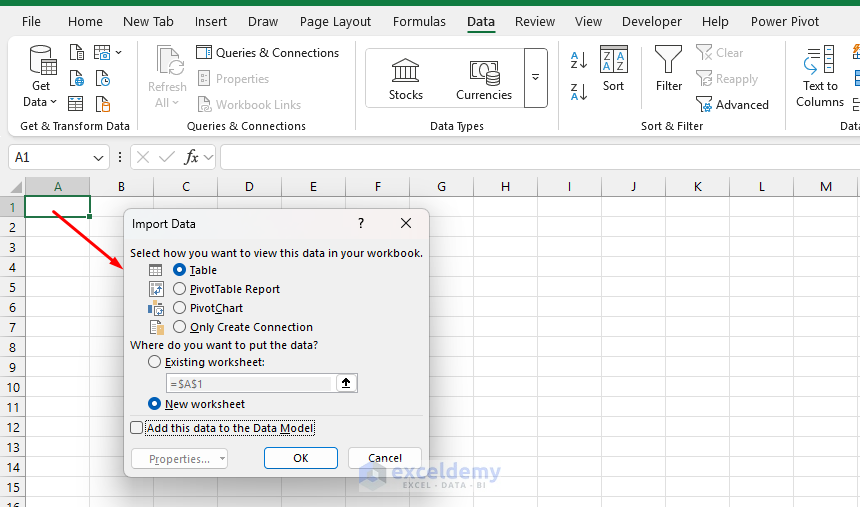Image resolution: width=860 pixels, height=507 pixels.
Task: Select the Table radio option
Action: [179, 269]
